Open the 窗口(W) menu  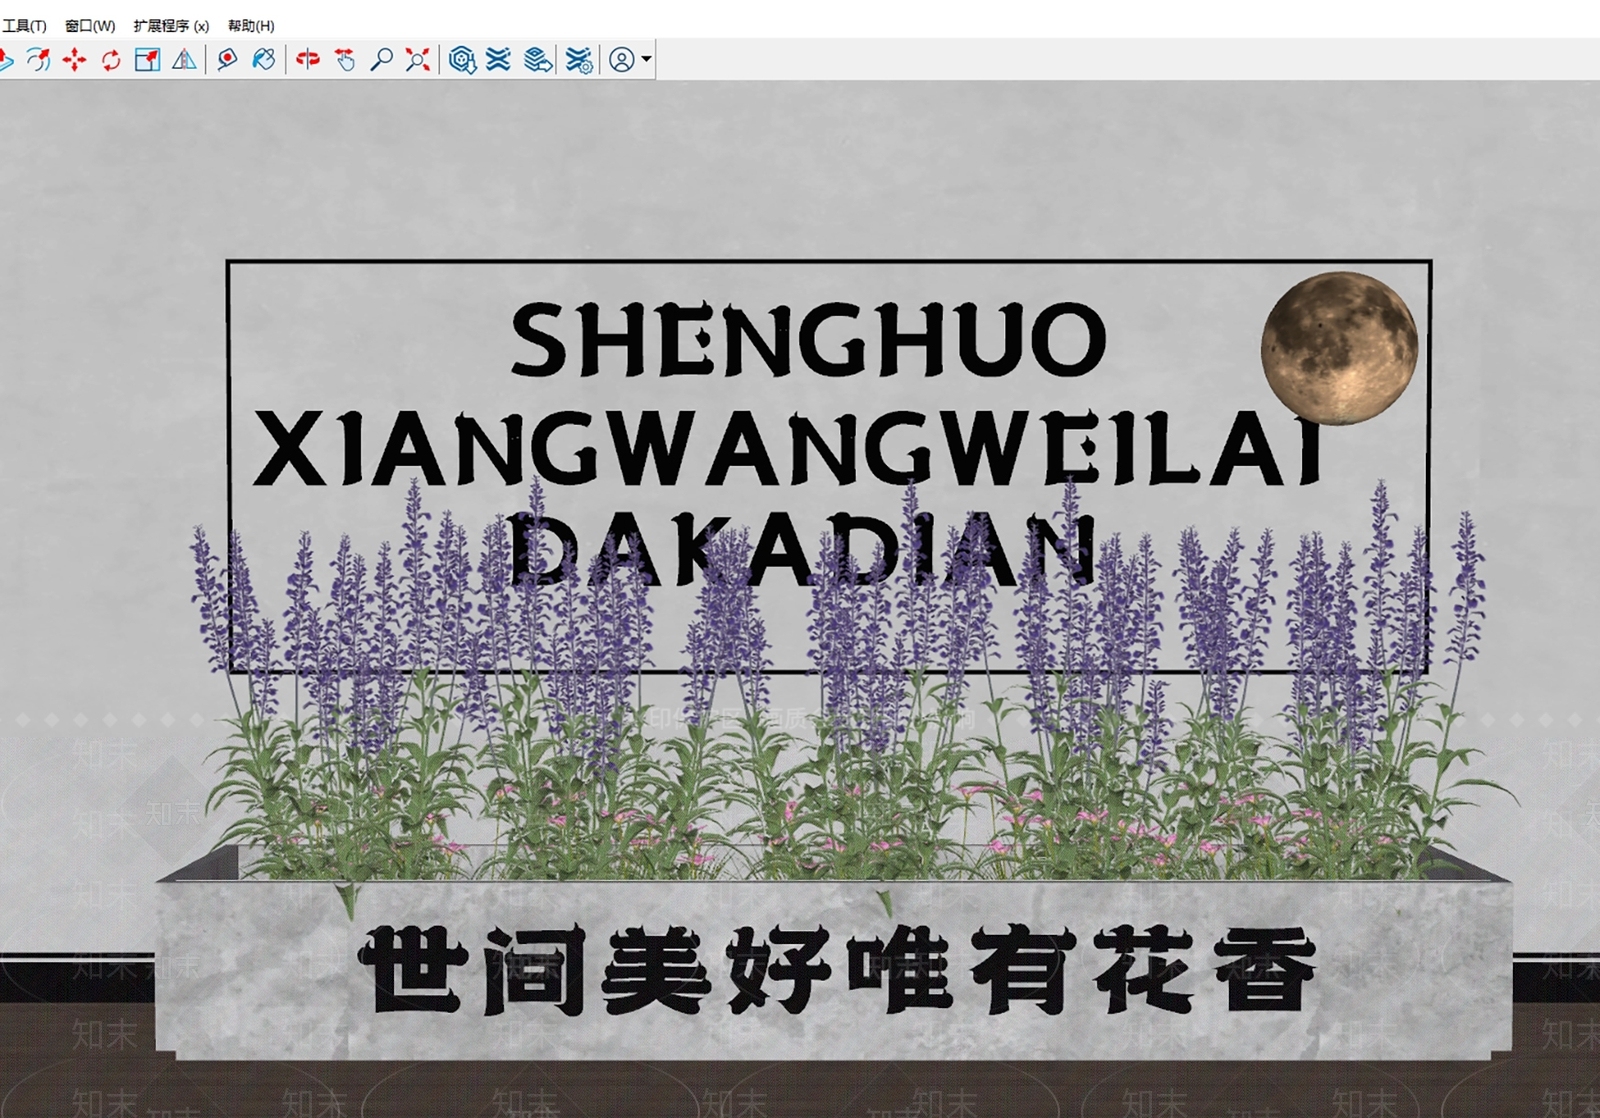[90, 25]
